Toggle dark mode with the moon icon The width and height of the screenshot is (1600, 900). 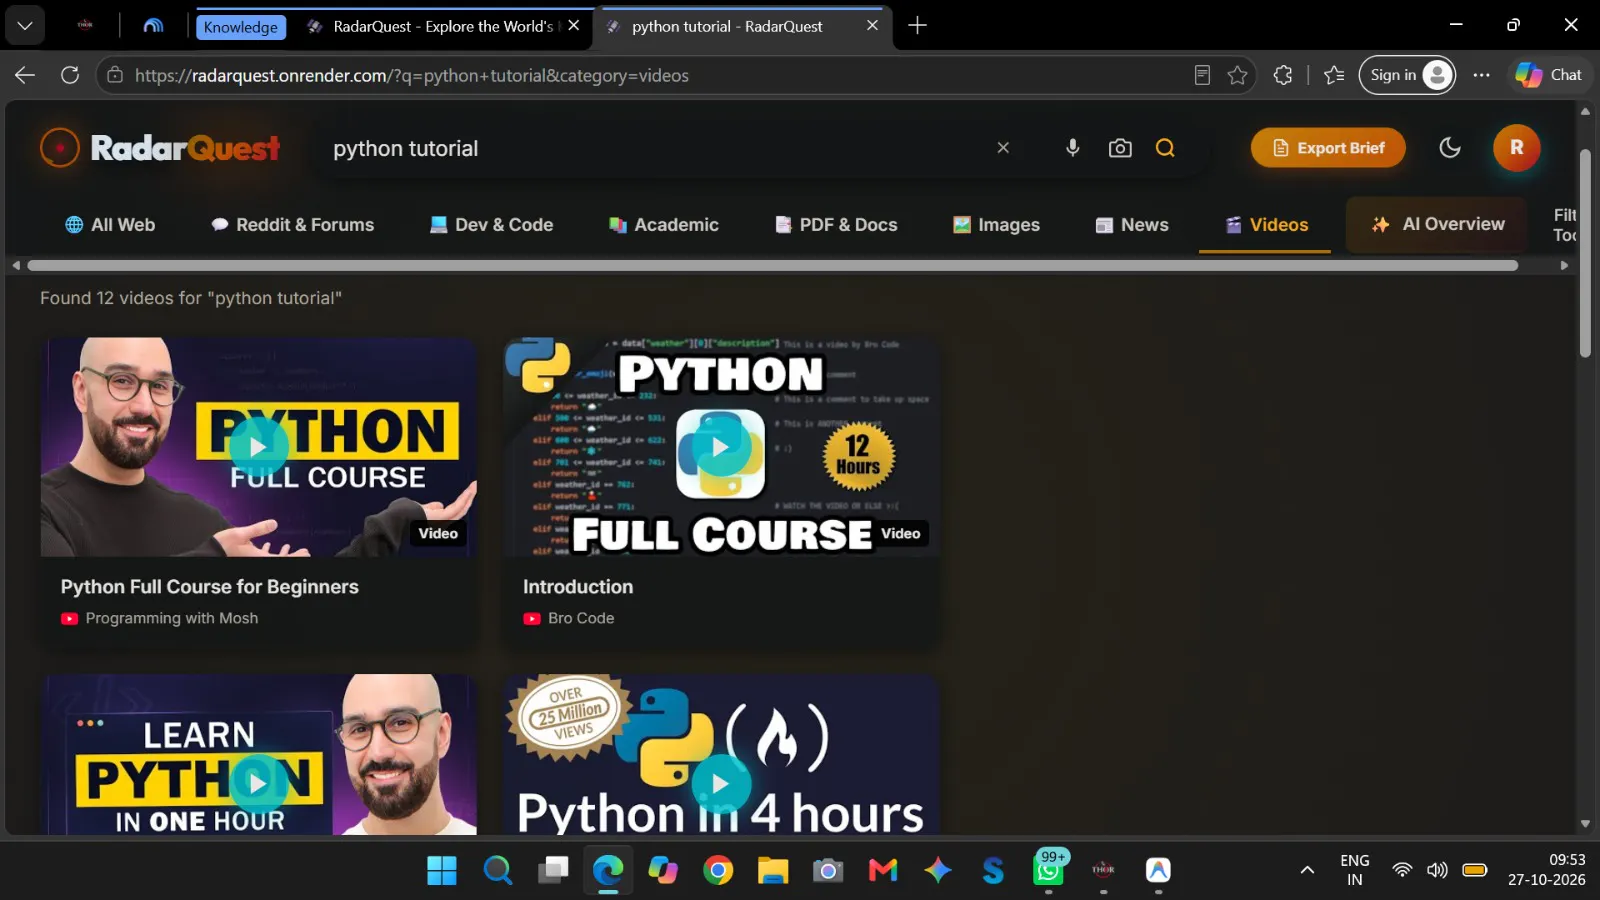(x=1449, y=148)
